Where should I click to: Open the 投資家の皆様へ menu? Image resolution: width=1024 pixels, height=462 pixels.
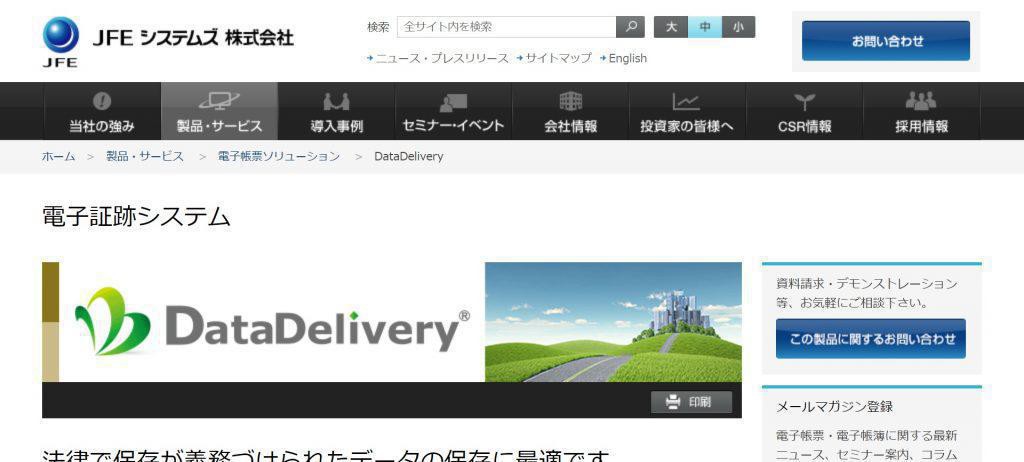pyautogui.click(x=687, y=111)
